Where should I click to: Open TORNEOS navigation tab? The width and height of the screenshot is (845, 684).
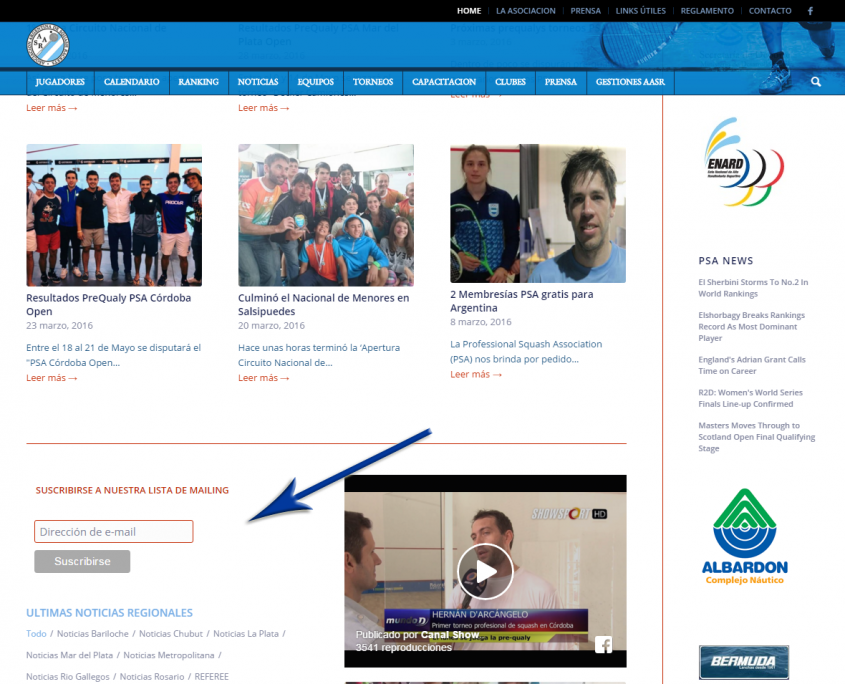373,82
